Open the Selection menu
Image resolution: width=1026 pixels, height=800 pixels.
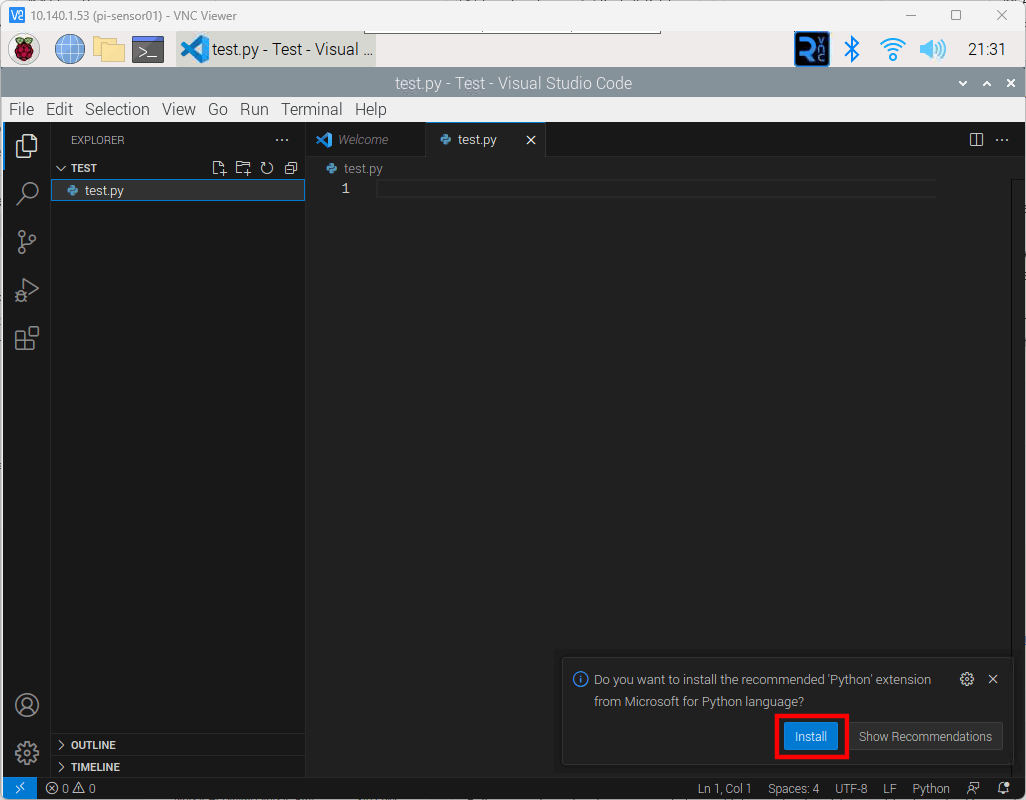117,109
